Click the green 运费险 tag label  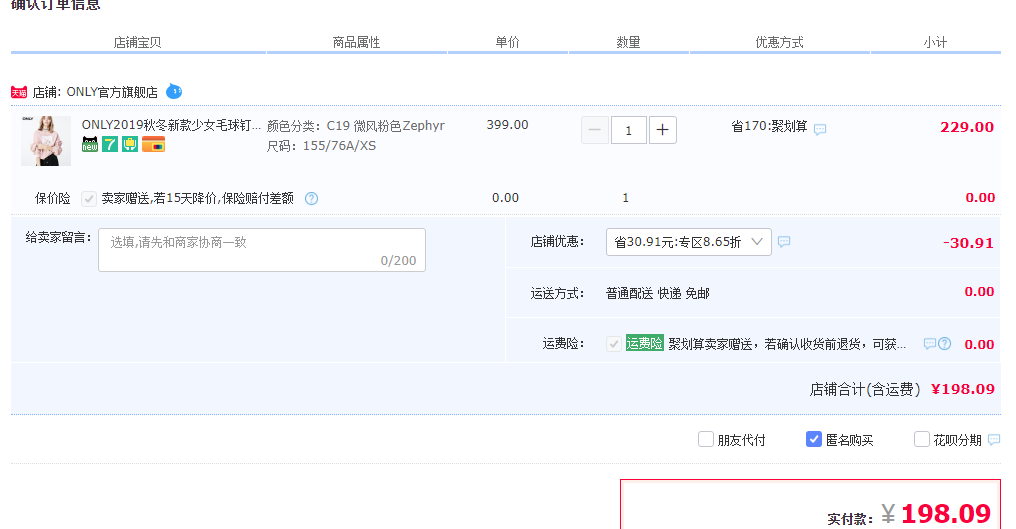click(x=645, y=344)
